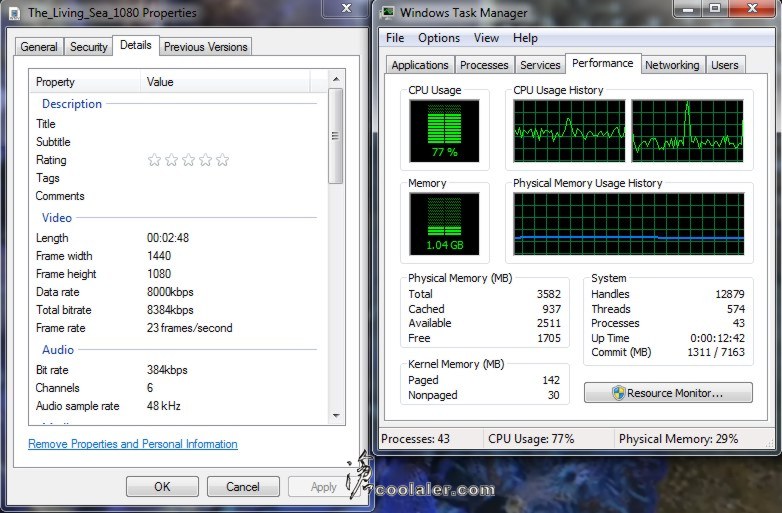Click the Available memory value 2511
The height and width of the screenshot is (513, 782).
[549, 323]
